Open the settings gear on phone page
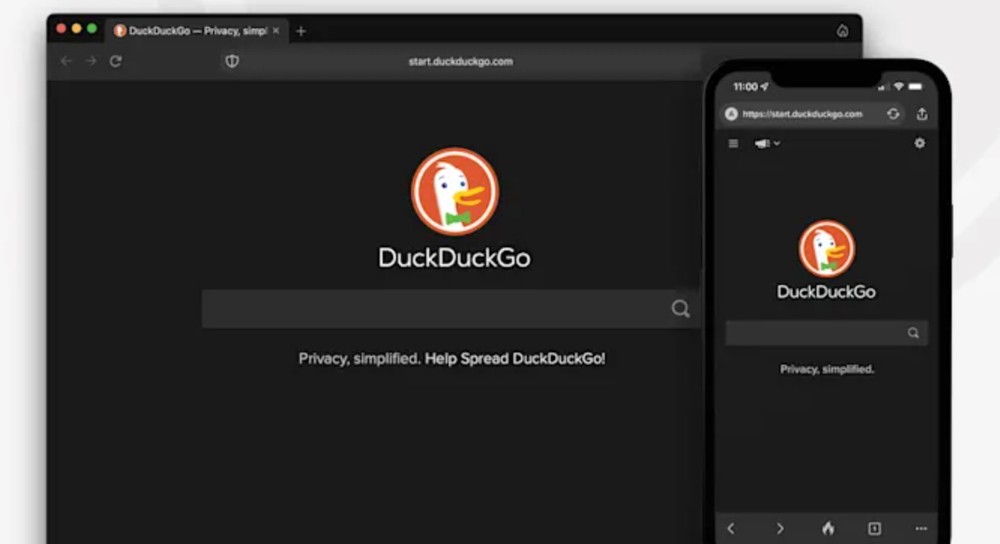Image resolution: width=1000 pixels, height=544 pixels. (920, 143)
